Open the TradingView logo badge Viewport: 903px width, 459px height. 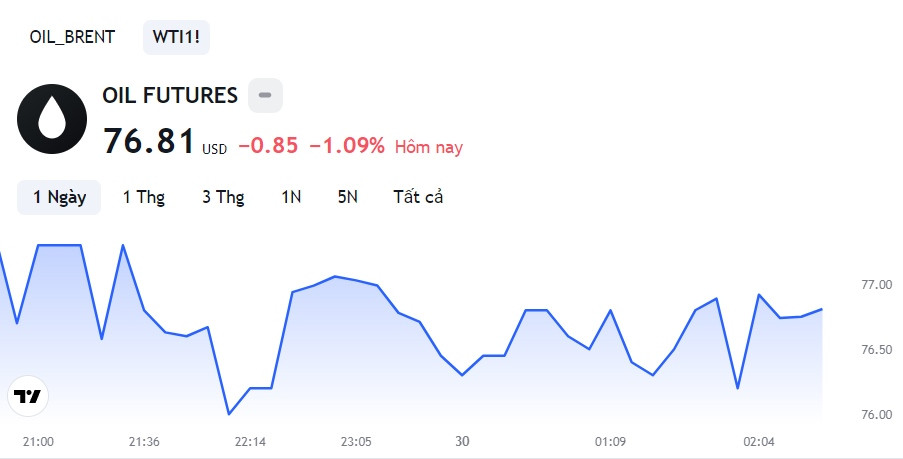28,396
